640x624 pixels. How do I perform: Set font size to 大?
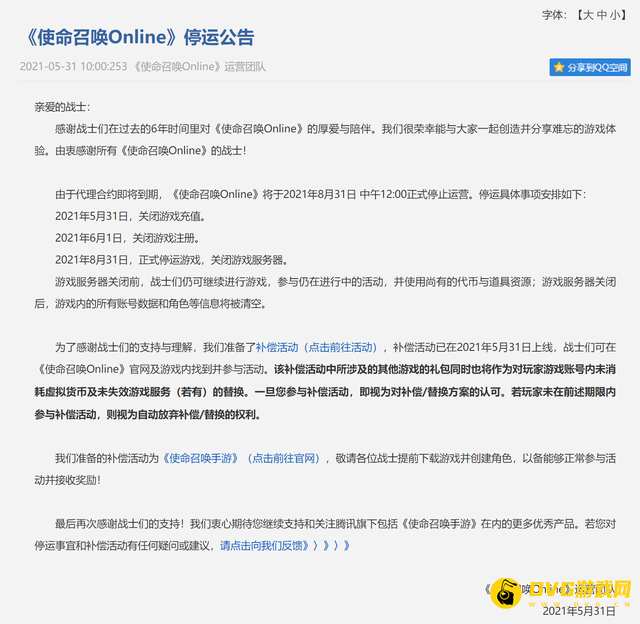588,15
